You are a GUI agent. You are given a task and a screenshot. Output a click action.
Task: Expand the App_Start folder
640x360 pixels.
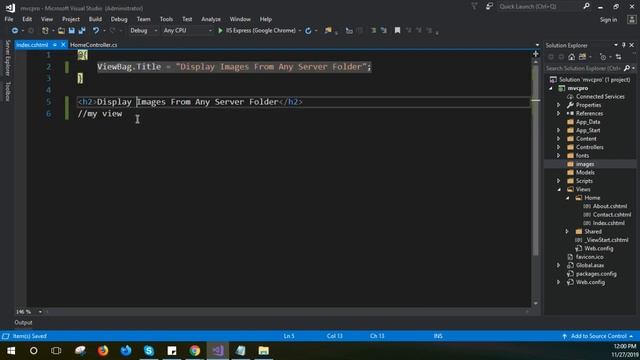tap(559, 130)
